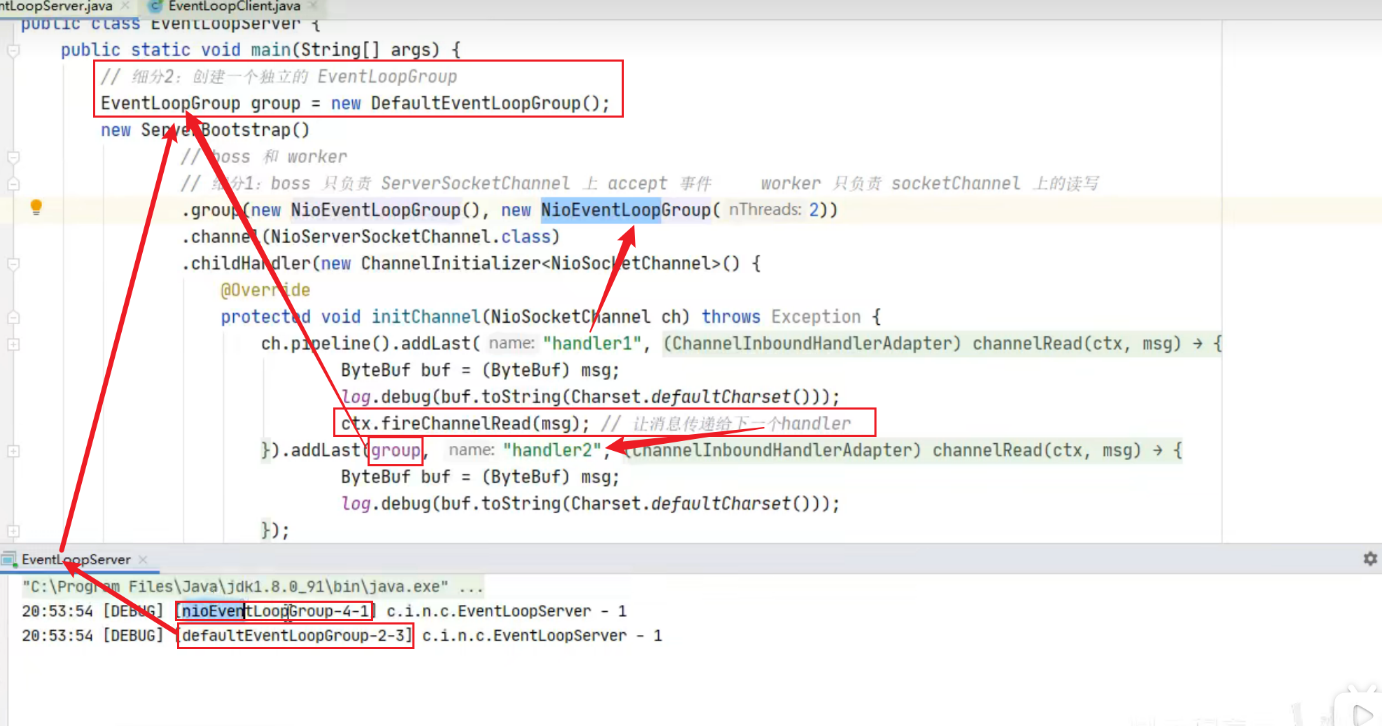Expand the handler1 lambda fold marker
Image resolution: width=1382 pixels, height=726 pixels.
pyautogui.click(x=13, y=344)
